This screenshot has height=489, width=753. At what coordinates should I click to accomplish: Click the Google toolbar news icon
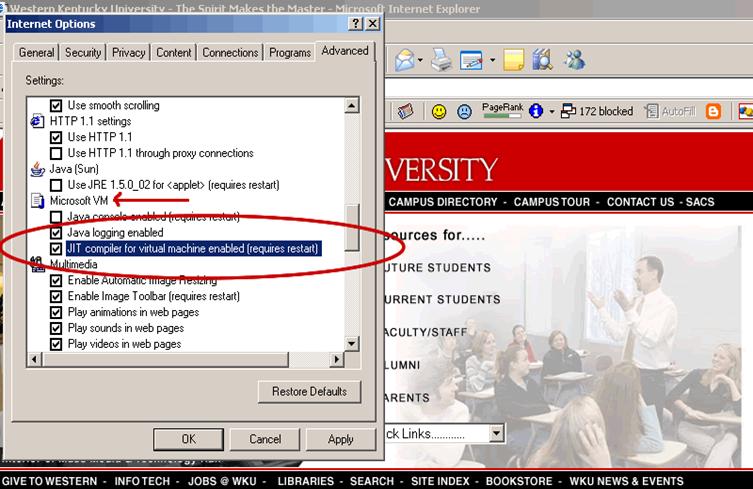pos(405,111)
